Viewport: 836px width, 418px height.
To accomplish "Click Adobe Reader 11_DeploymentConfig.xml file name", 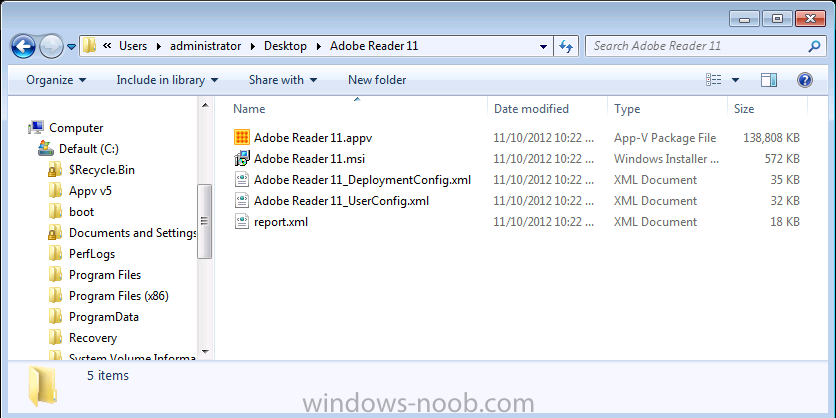I will click(x=363, y=180).
